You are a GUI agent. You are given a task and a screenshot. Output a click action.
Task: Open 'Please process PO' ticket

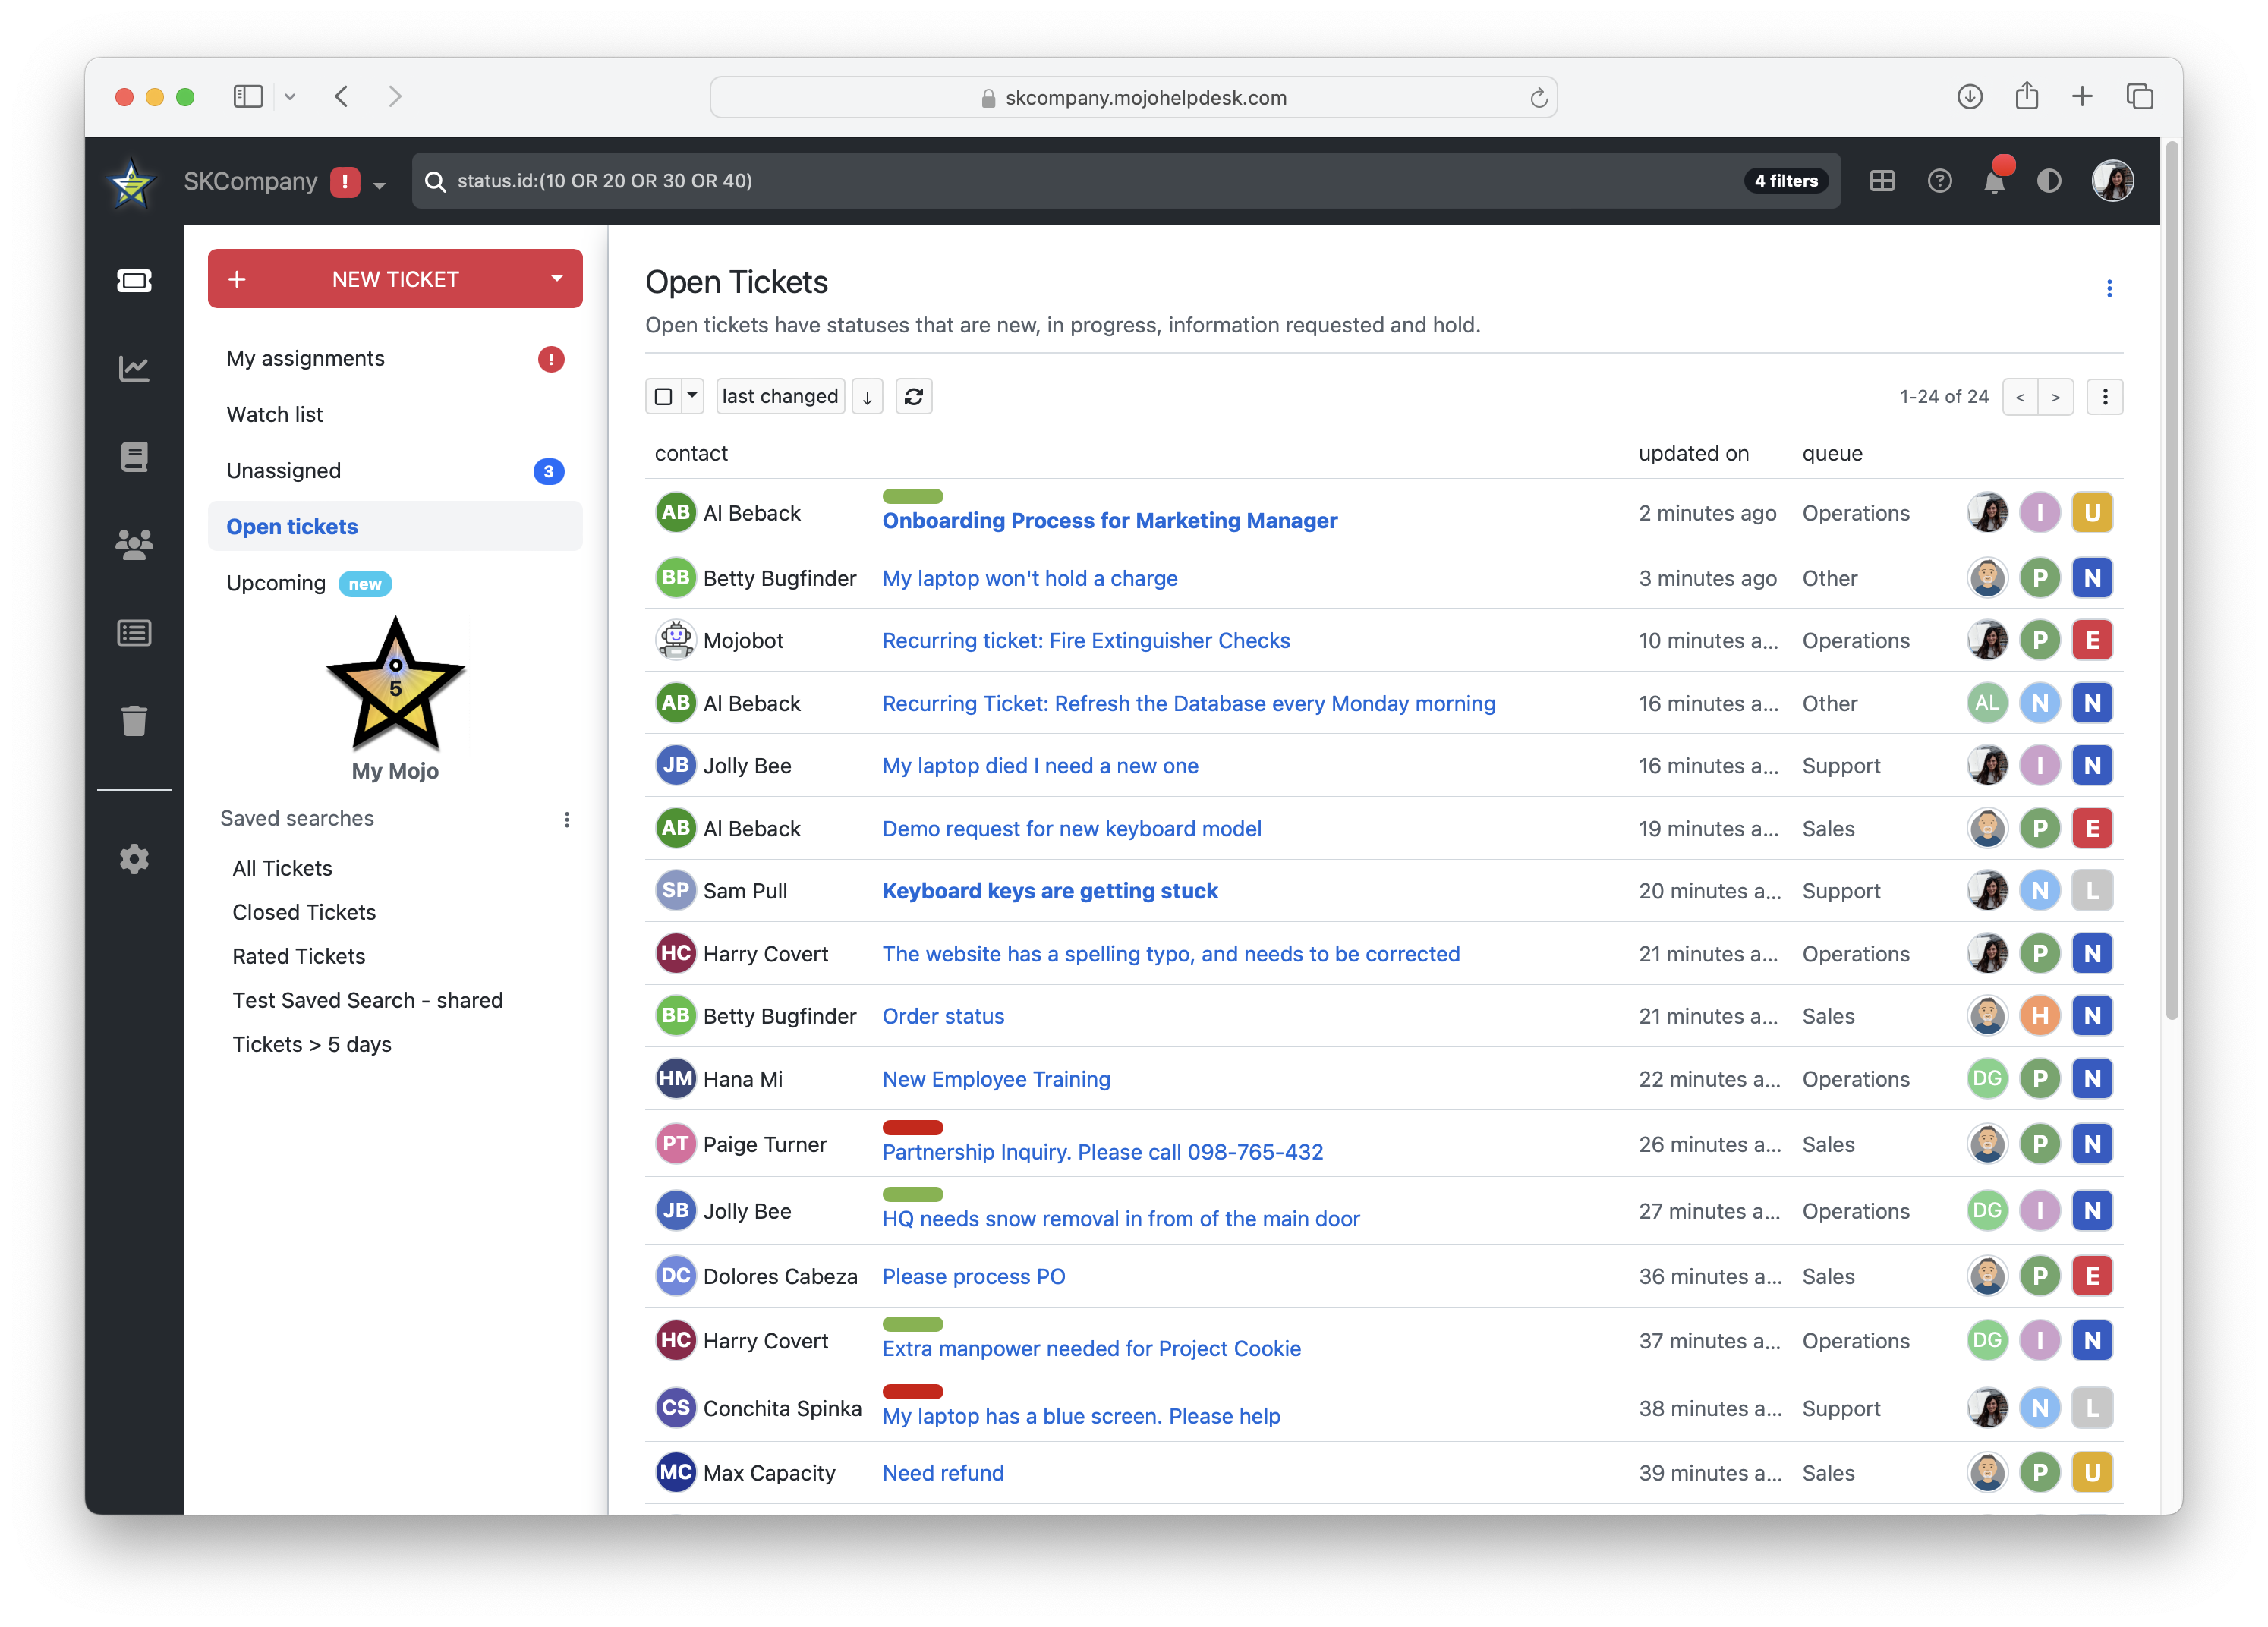click(973, 1277)
